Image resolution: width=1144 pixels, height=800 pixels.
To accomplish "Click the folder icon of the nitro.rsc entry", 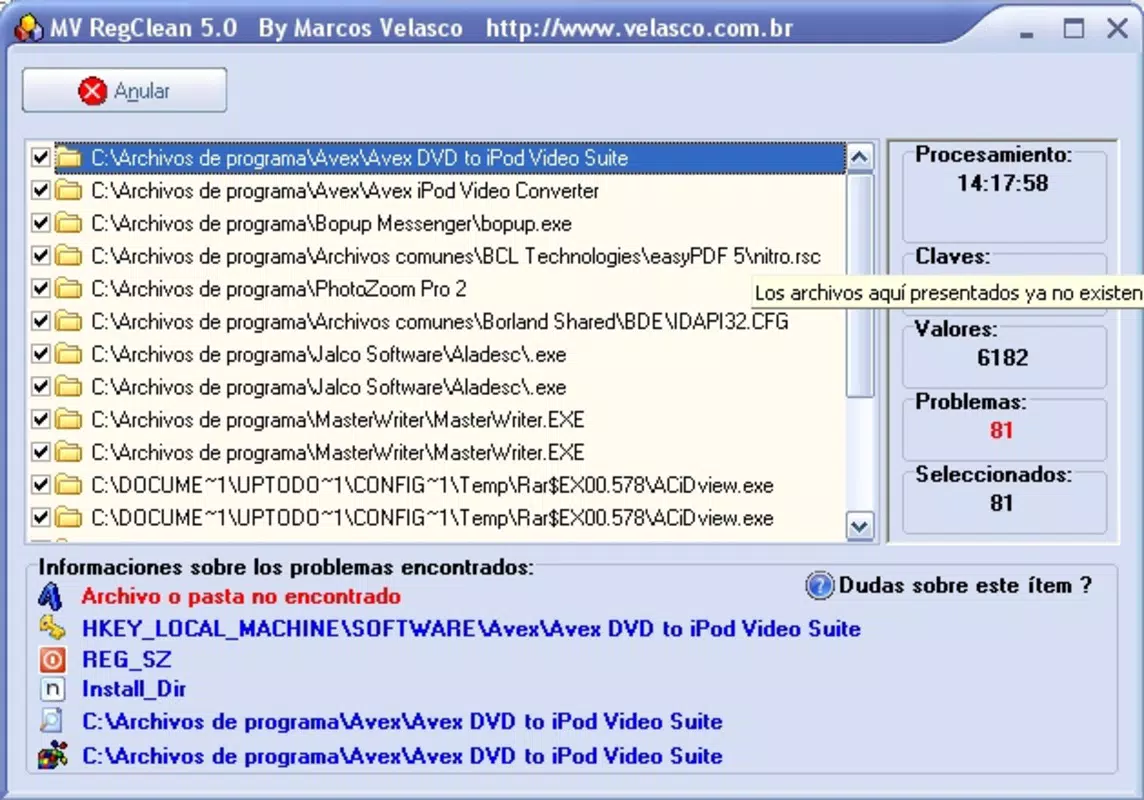I will click(69, 256).
